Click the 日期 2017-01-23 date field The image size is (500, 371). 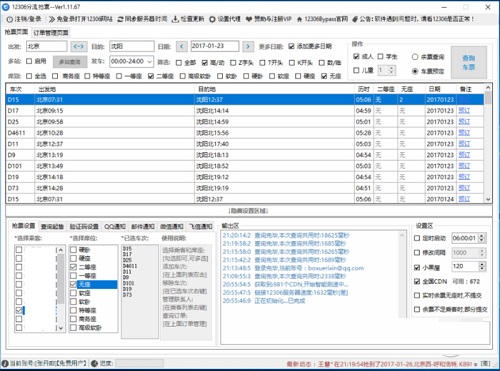click(215, 46)
